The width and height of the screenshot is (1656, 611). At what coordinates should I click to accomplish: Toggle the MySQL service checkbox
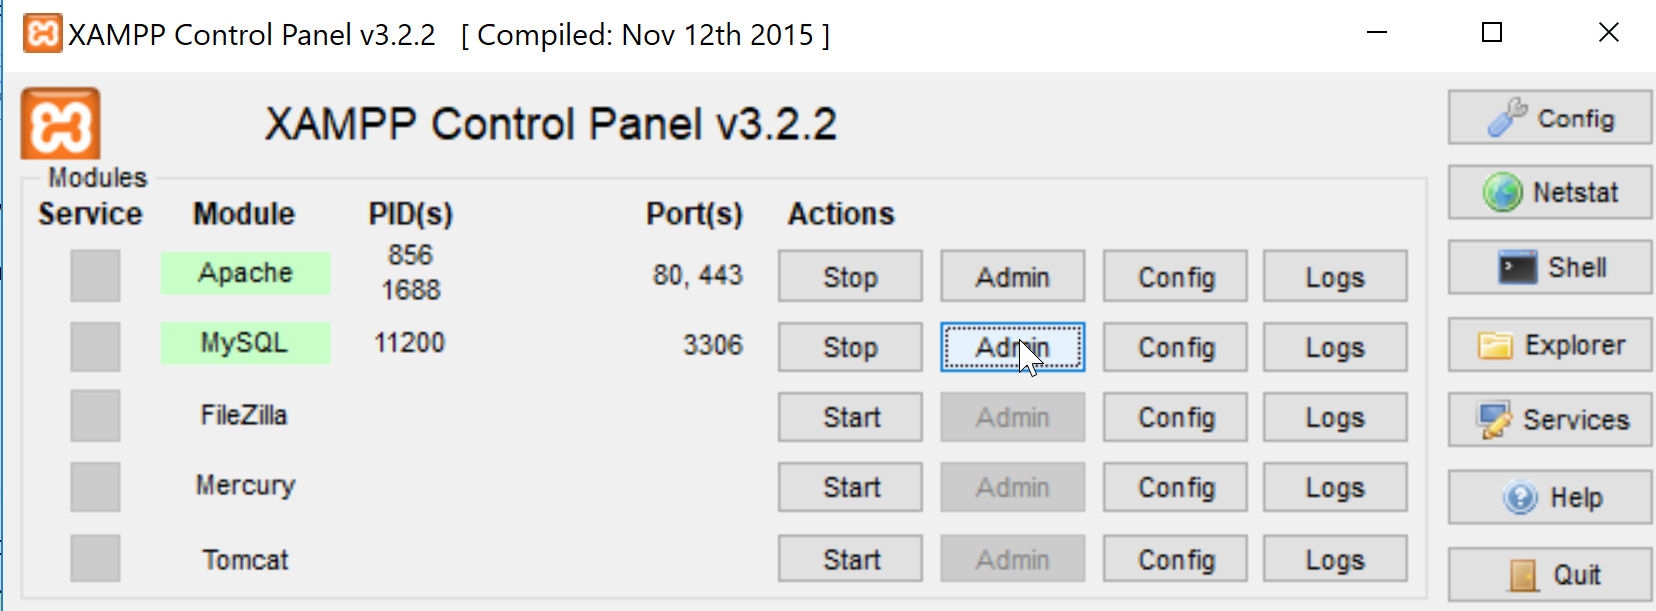(95, 347)
